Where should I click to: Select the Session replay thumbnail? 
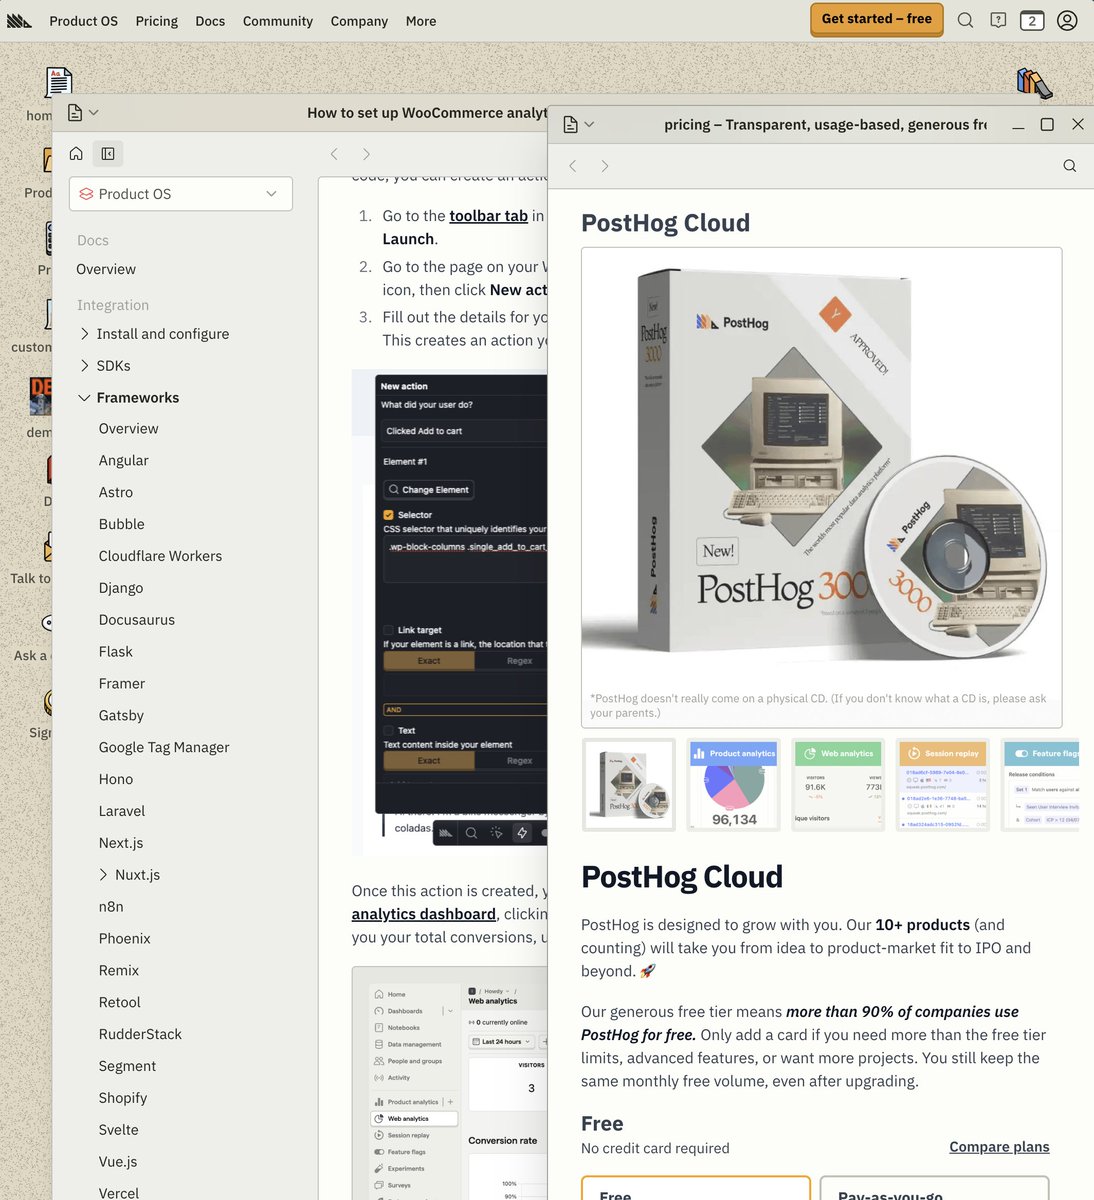point(943,785)
